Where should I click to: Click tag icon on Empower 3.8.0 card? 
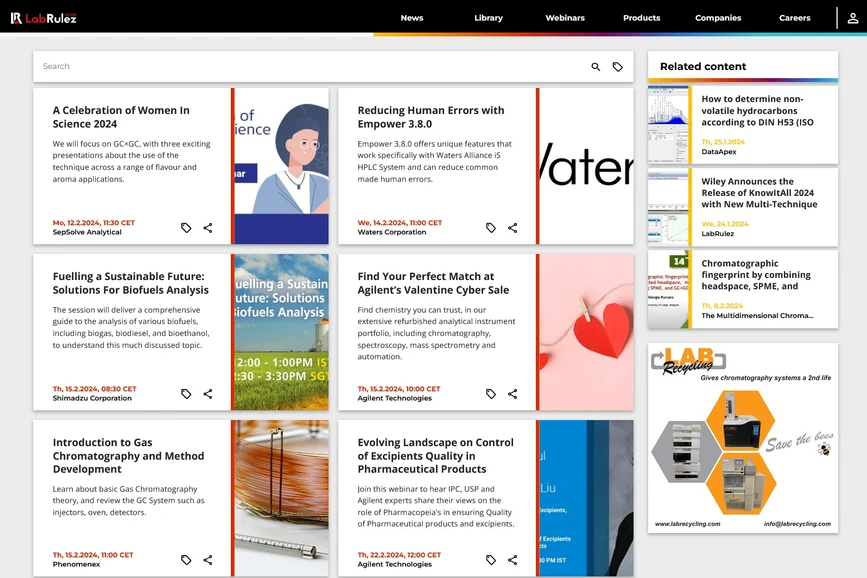coord(491,228)
